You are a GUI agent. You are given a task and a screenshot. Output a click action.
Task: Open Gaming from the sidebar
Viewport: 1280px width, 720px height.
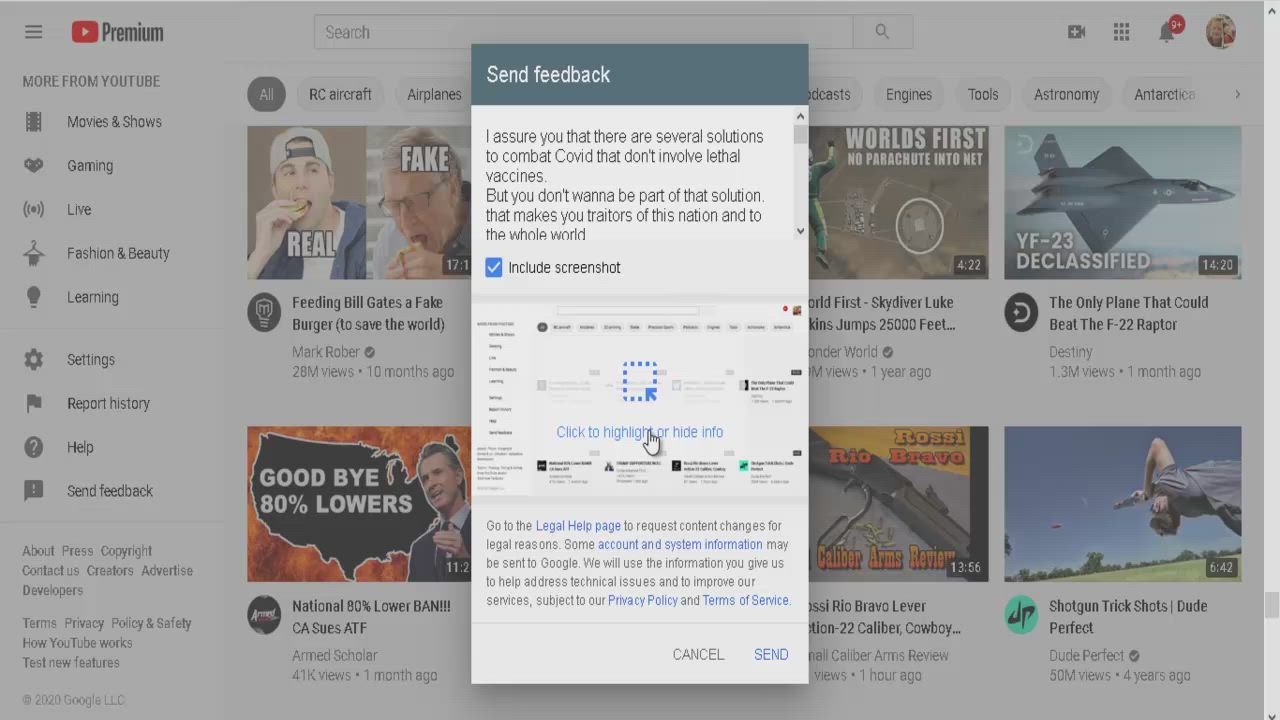click(x=90, y=166)
